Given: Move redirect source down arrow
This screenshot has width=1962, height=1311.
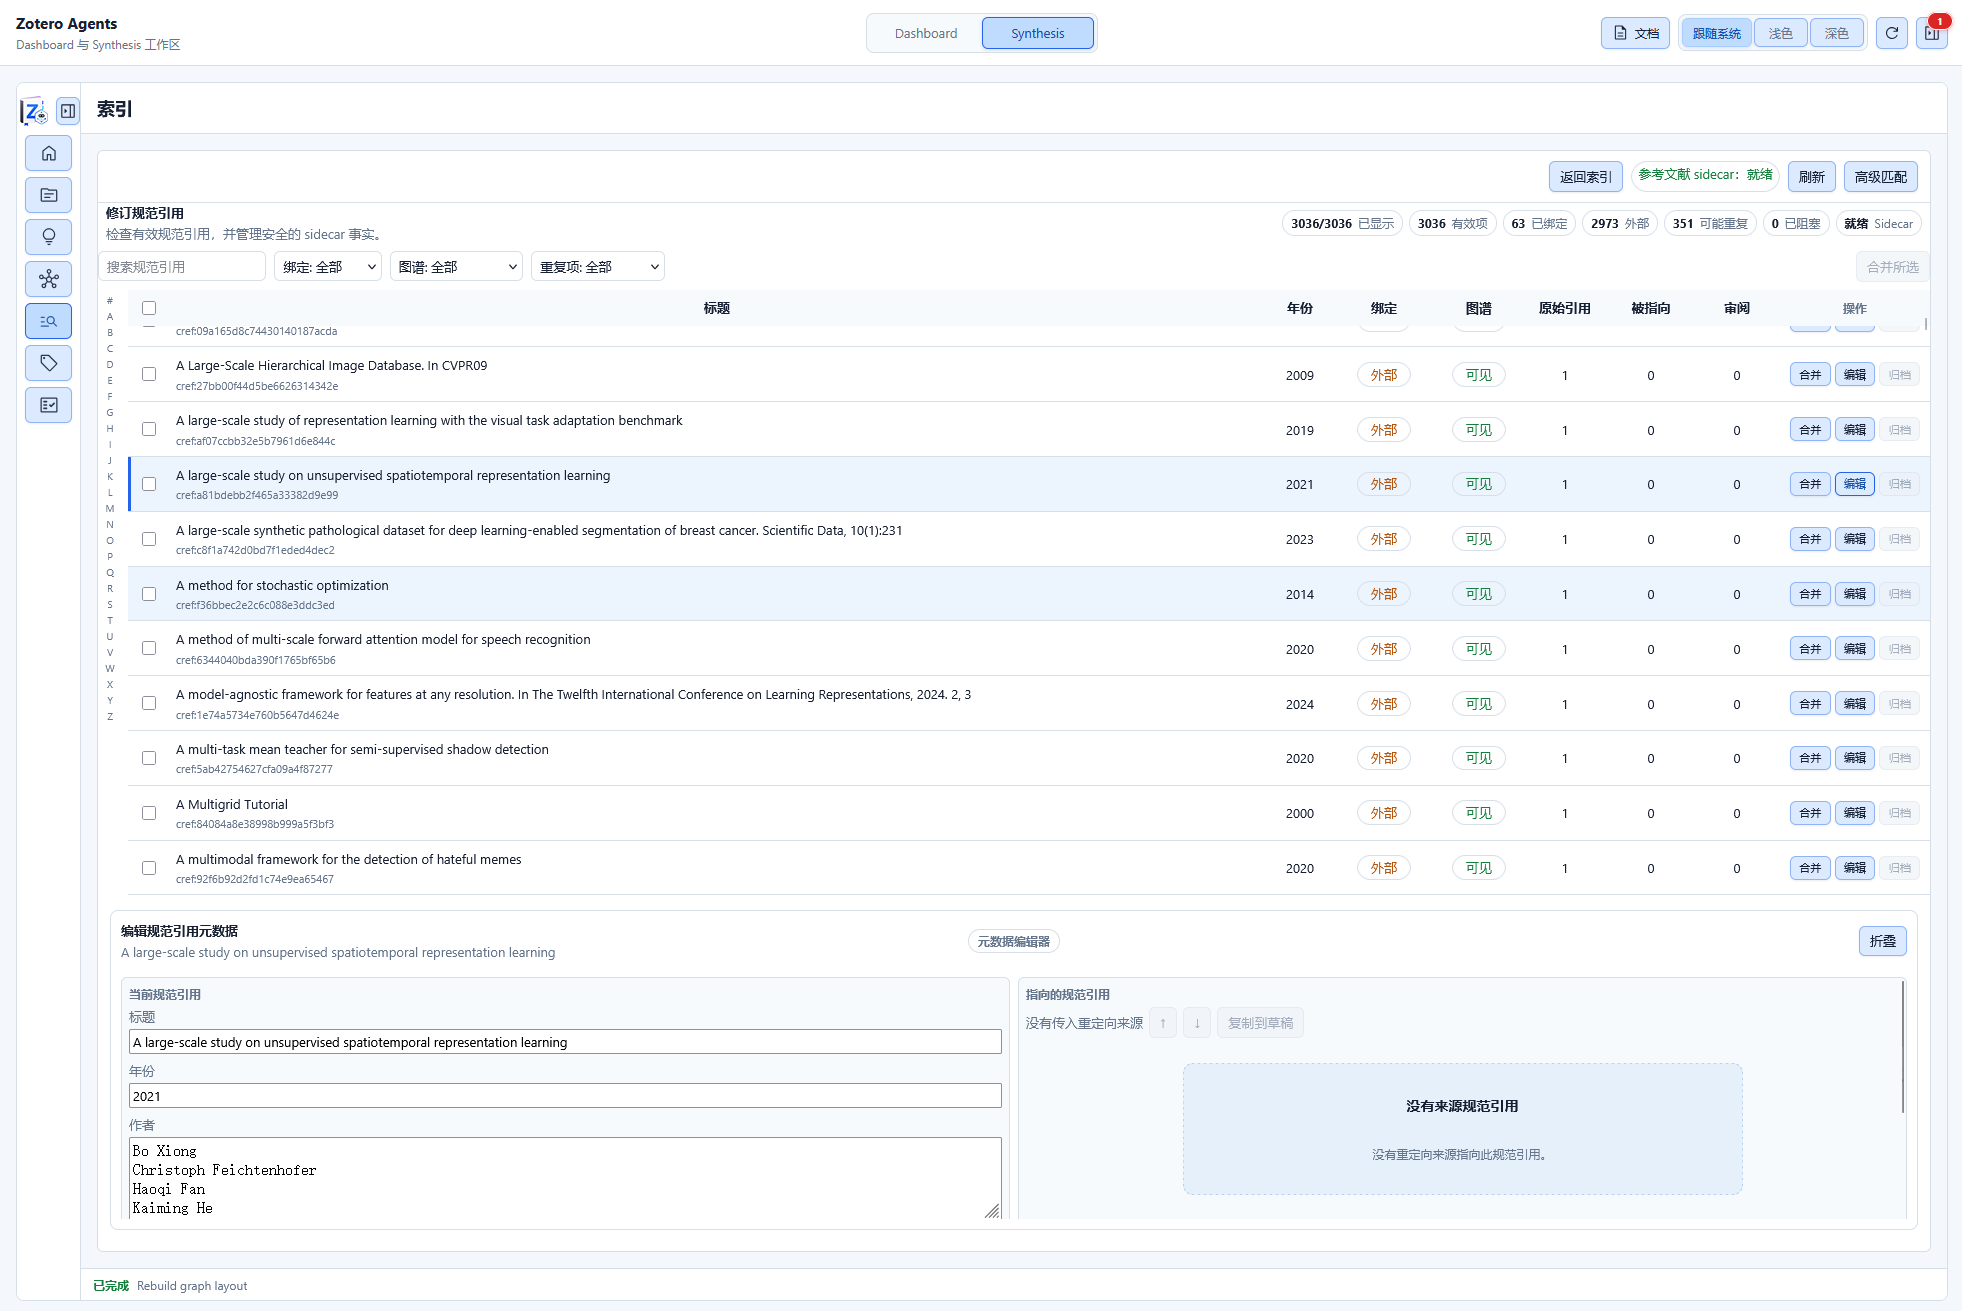Looking at the screenshot, I should coord(1197,1023).
